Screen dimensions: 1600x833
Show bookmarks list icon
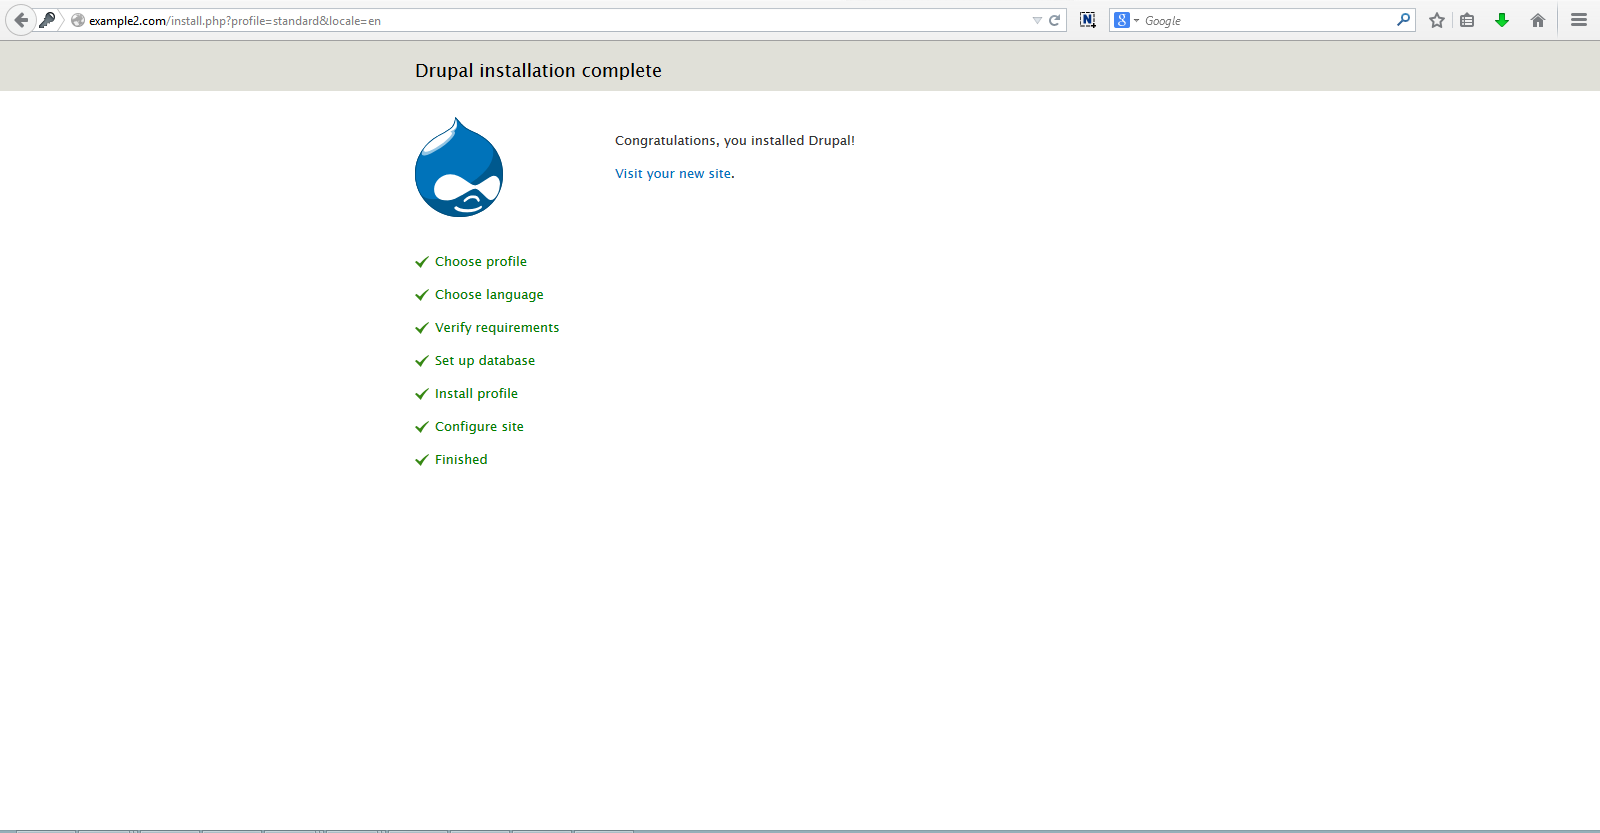[1467, 20]
